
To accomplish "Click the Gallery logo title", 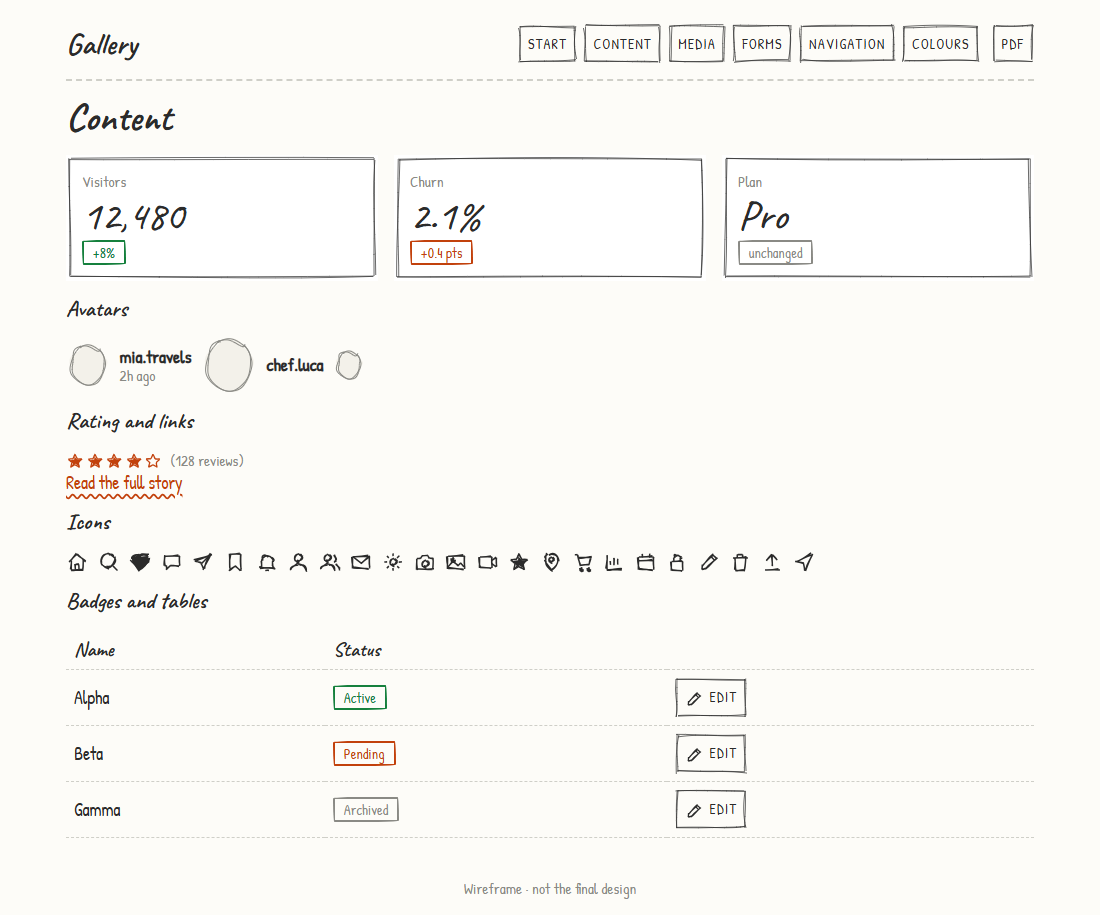I will tap(104, 46).
